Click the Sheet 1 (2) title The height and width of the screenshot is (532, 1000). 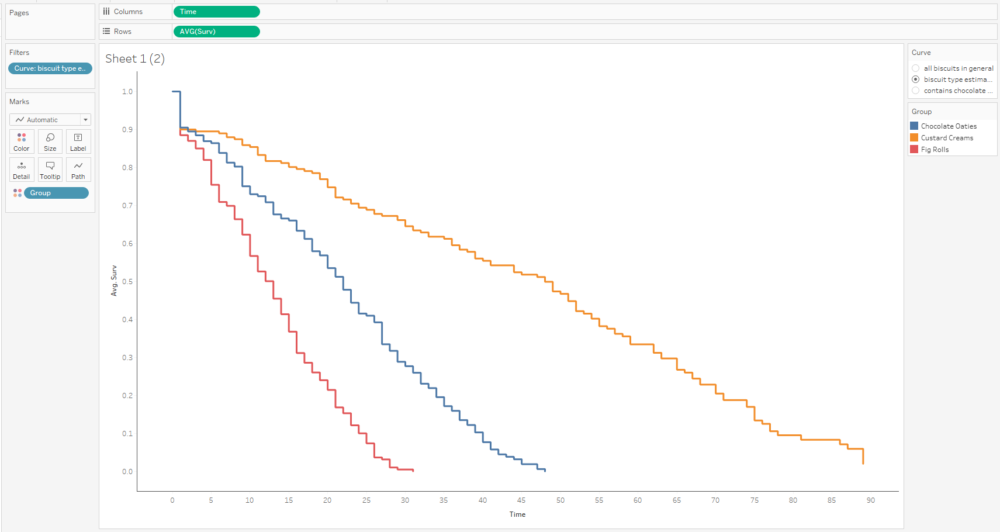pos(135,59)
